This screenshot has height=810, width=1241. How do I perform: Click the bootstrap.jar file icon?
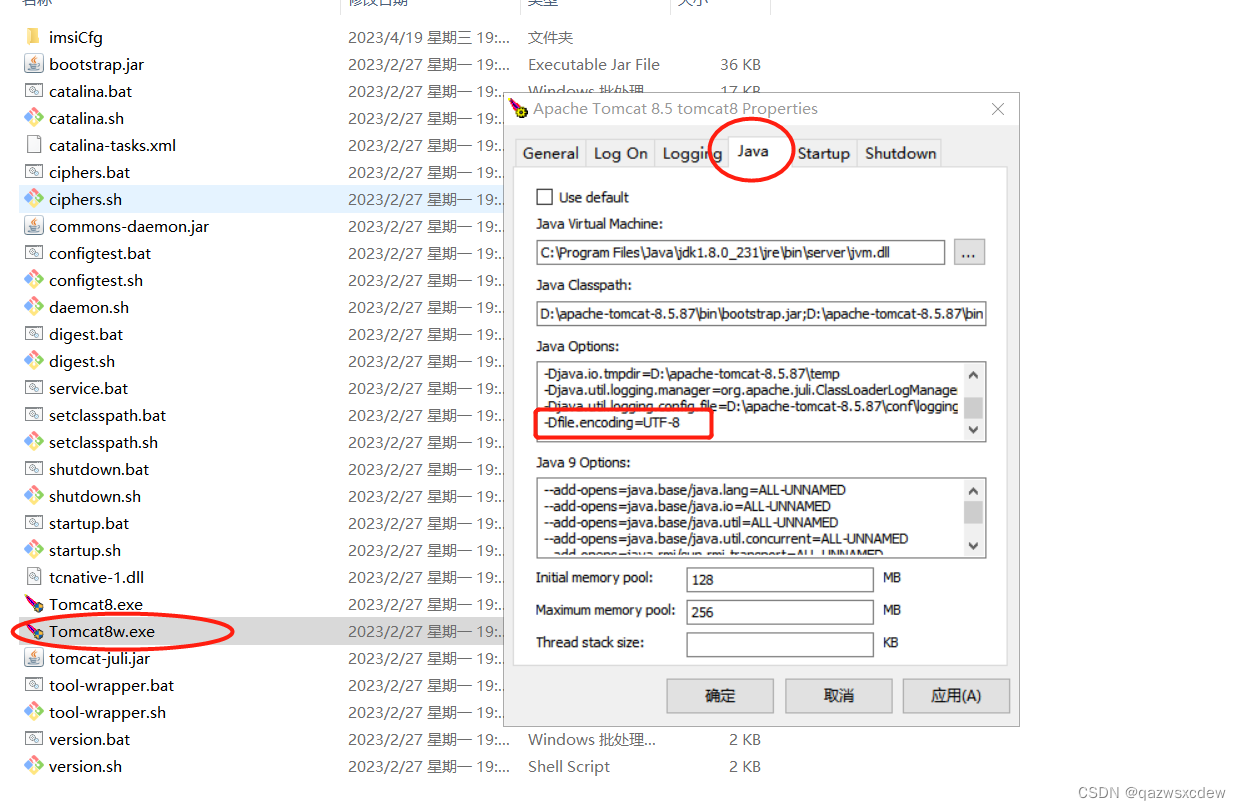click(34, 64)
